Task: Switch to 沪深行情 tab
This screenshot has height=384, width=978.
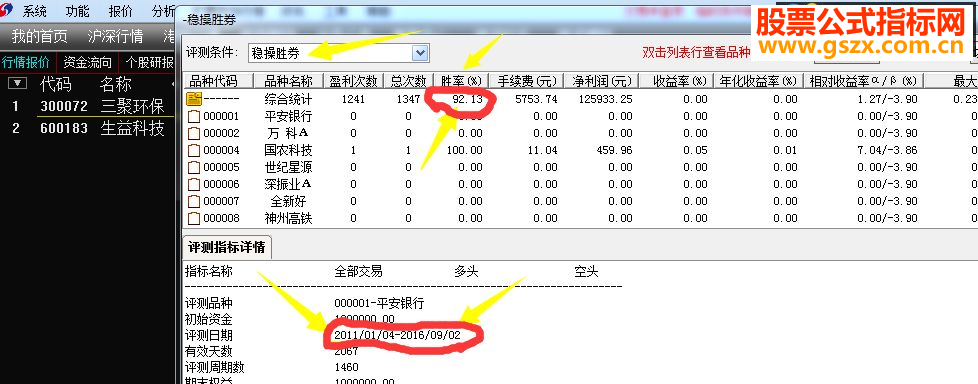Action: point(115,36)
